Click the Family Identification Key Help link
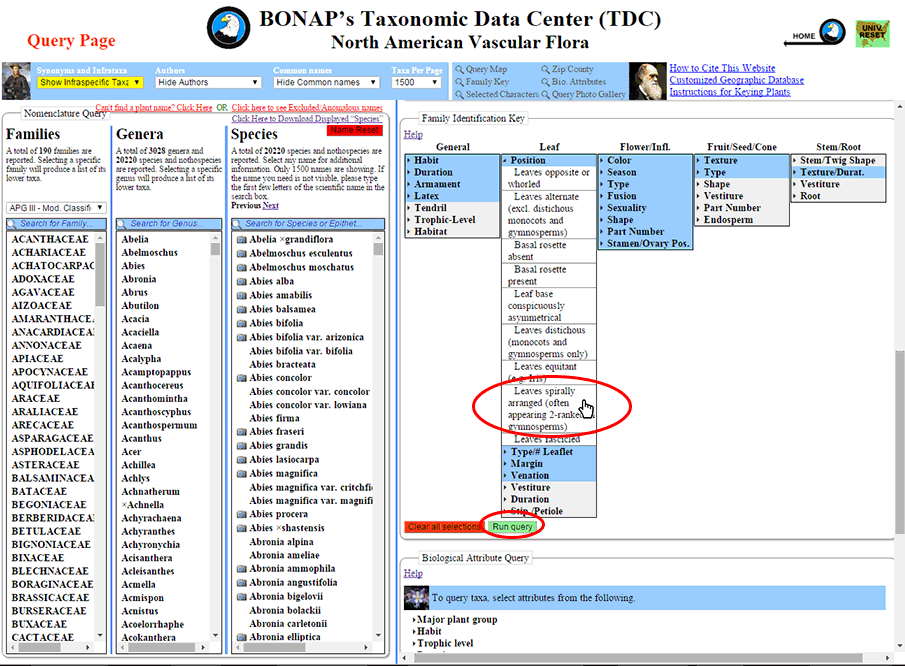The width and height of the screenshot is (905, 666). coord(413,134)
